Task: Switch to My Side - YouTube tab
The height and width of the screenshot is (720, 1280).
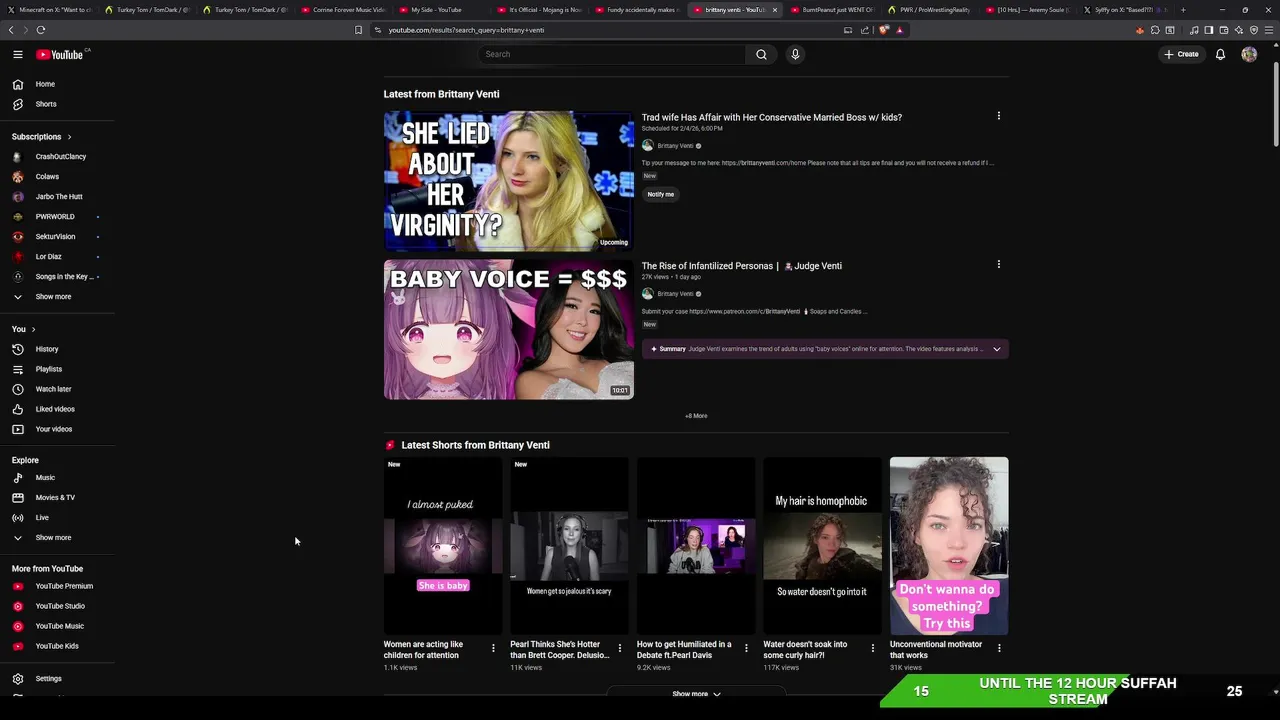Action: pos(441,10)
